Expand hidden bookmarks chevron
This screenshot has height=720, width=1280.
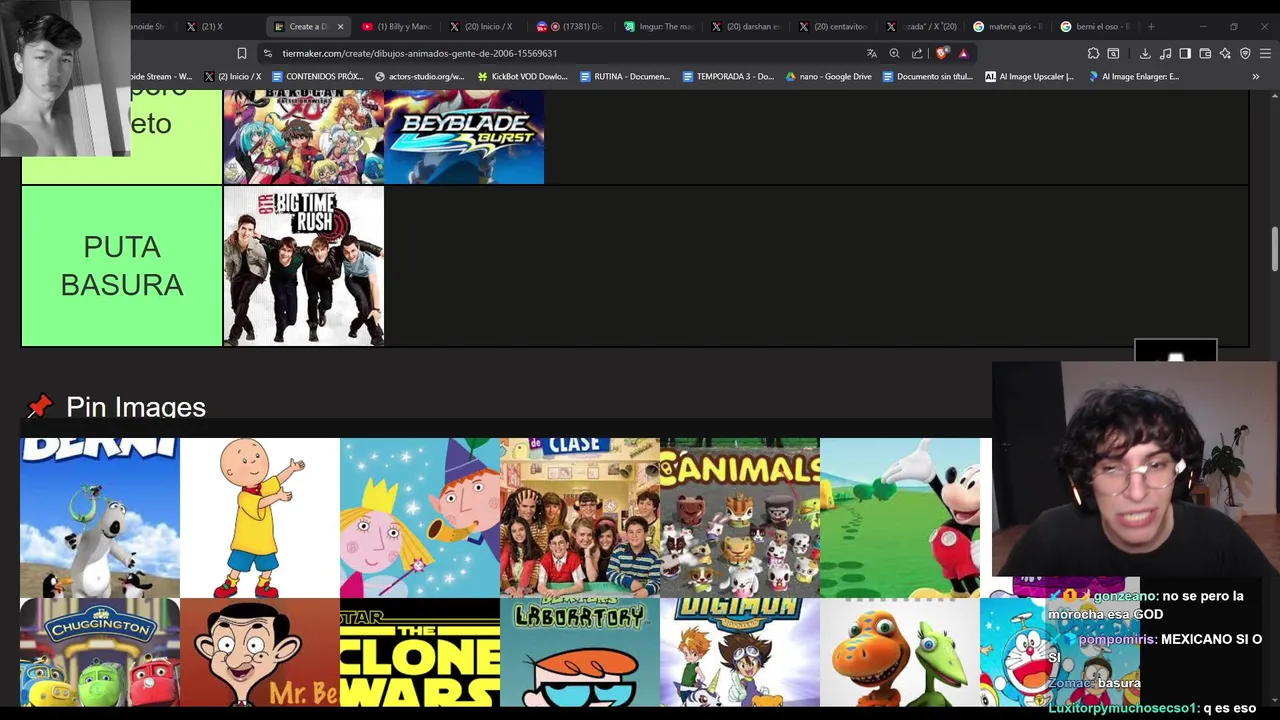1256,76
